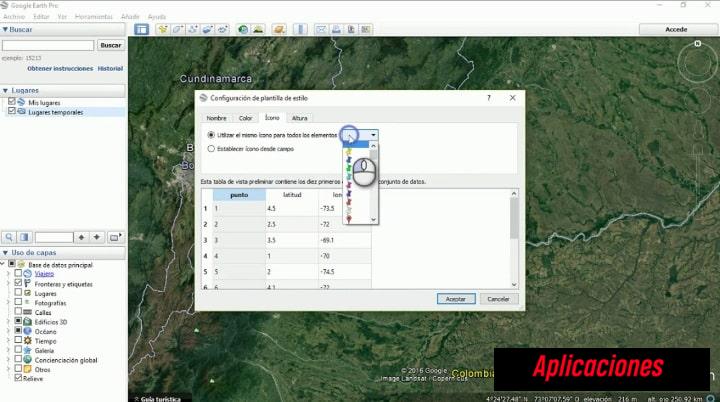Image resolution: width=720 pixels, height=402 pixels.
Task: Collapse Base de datos principal tree node
Action: pyautogui.click(x=3, y=264)
